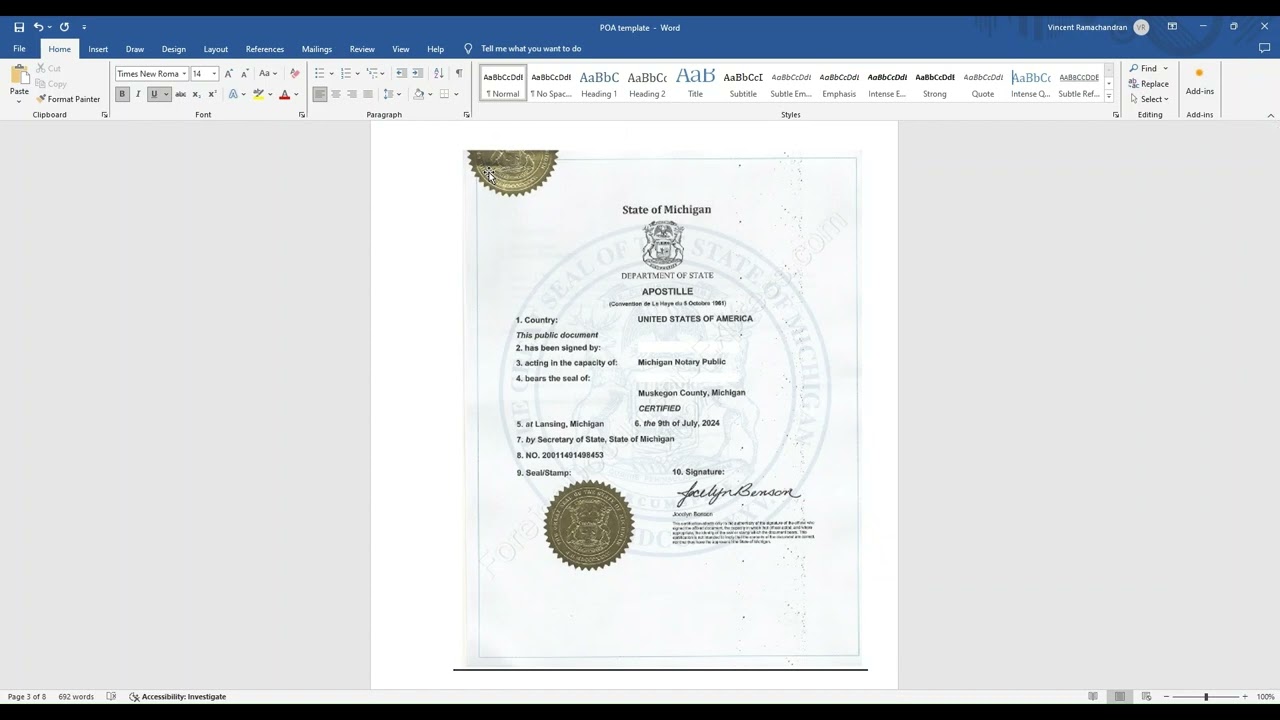Click the Save icon in quick access toolbar
The height and width of the screenshot is (720, 1280).
coord(19,27)
